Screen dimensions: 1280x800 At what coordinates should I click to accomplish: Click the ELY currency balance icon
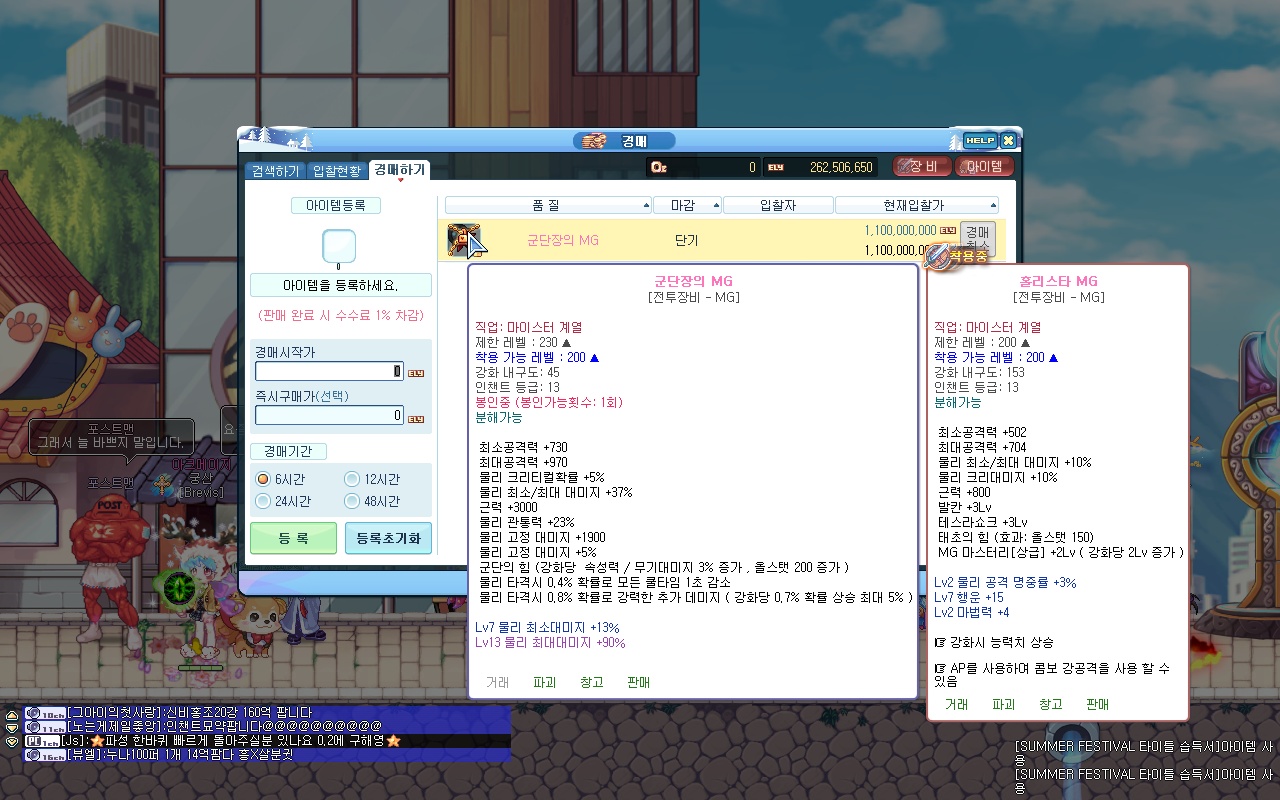[x=776, y=167]
